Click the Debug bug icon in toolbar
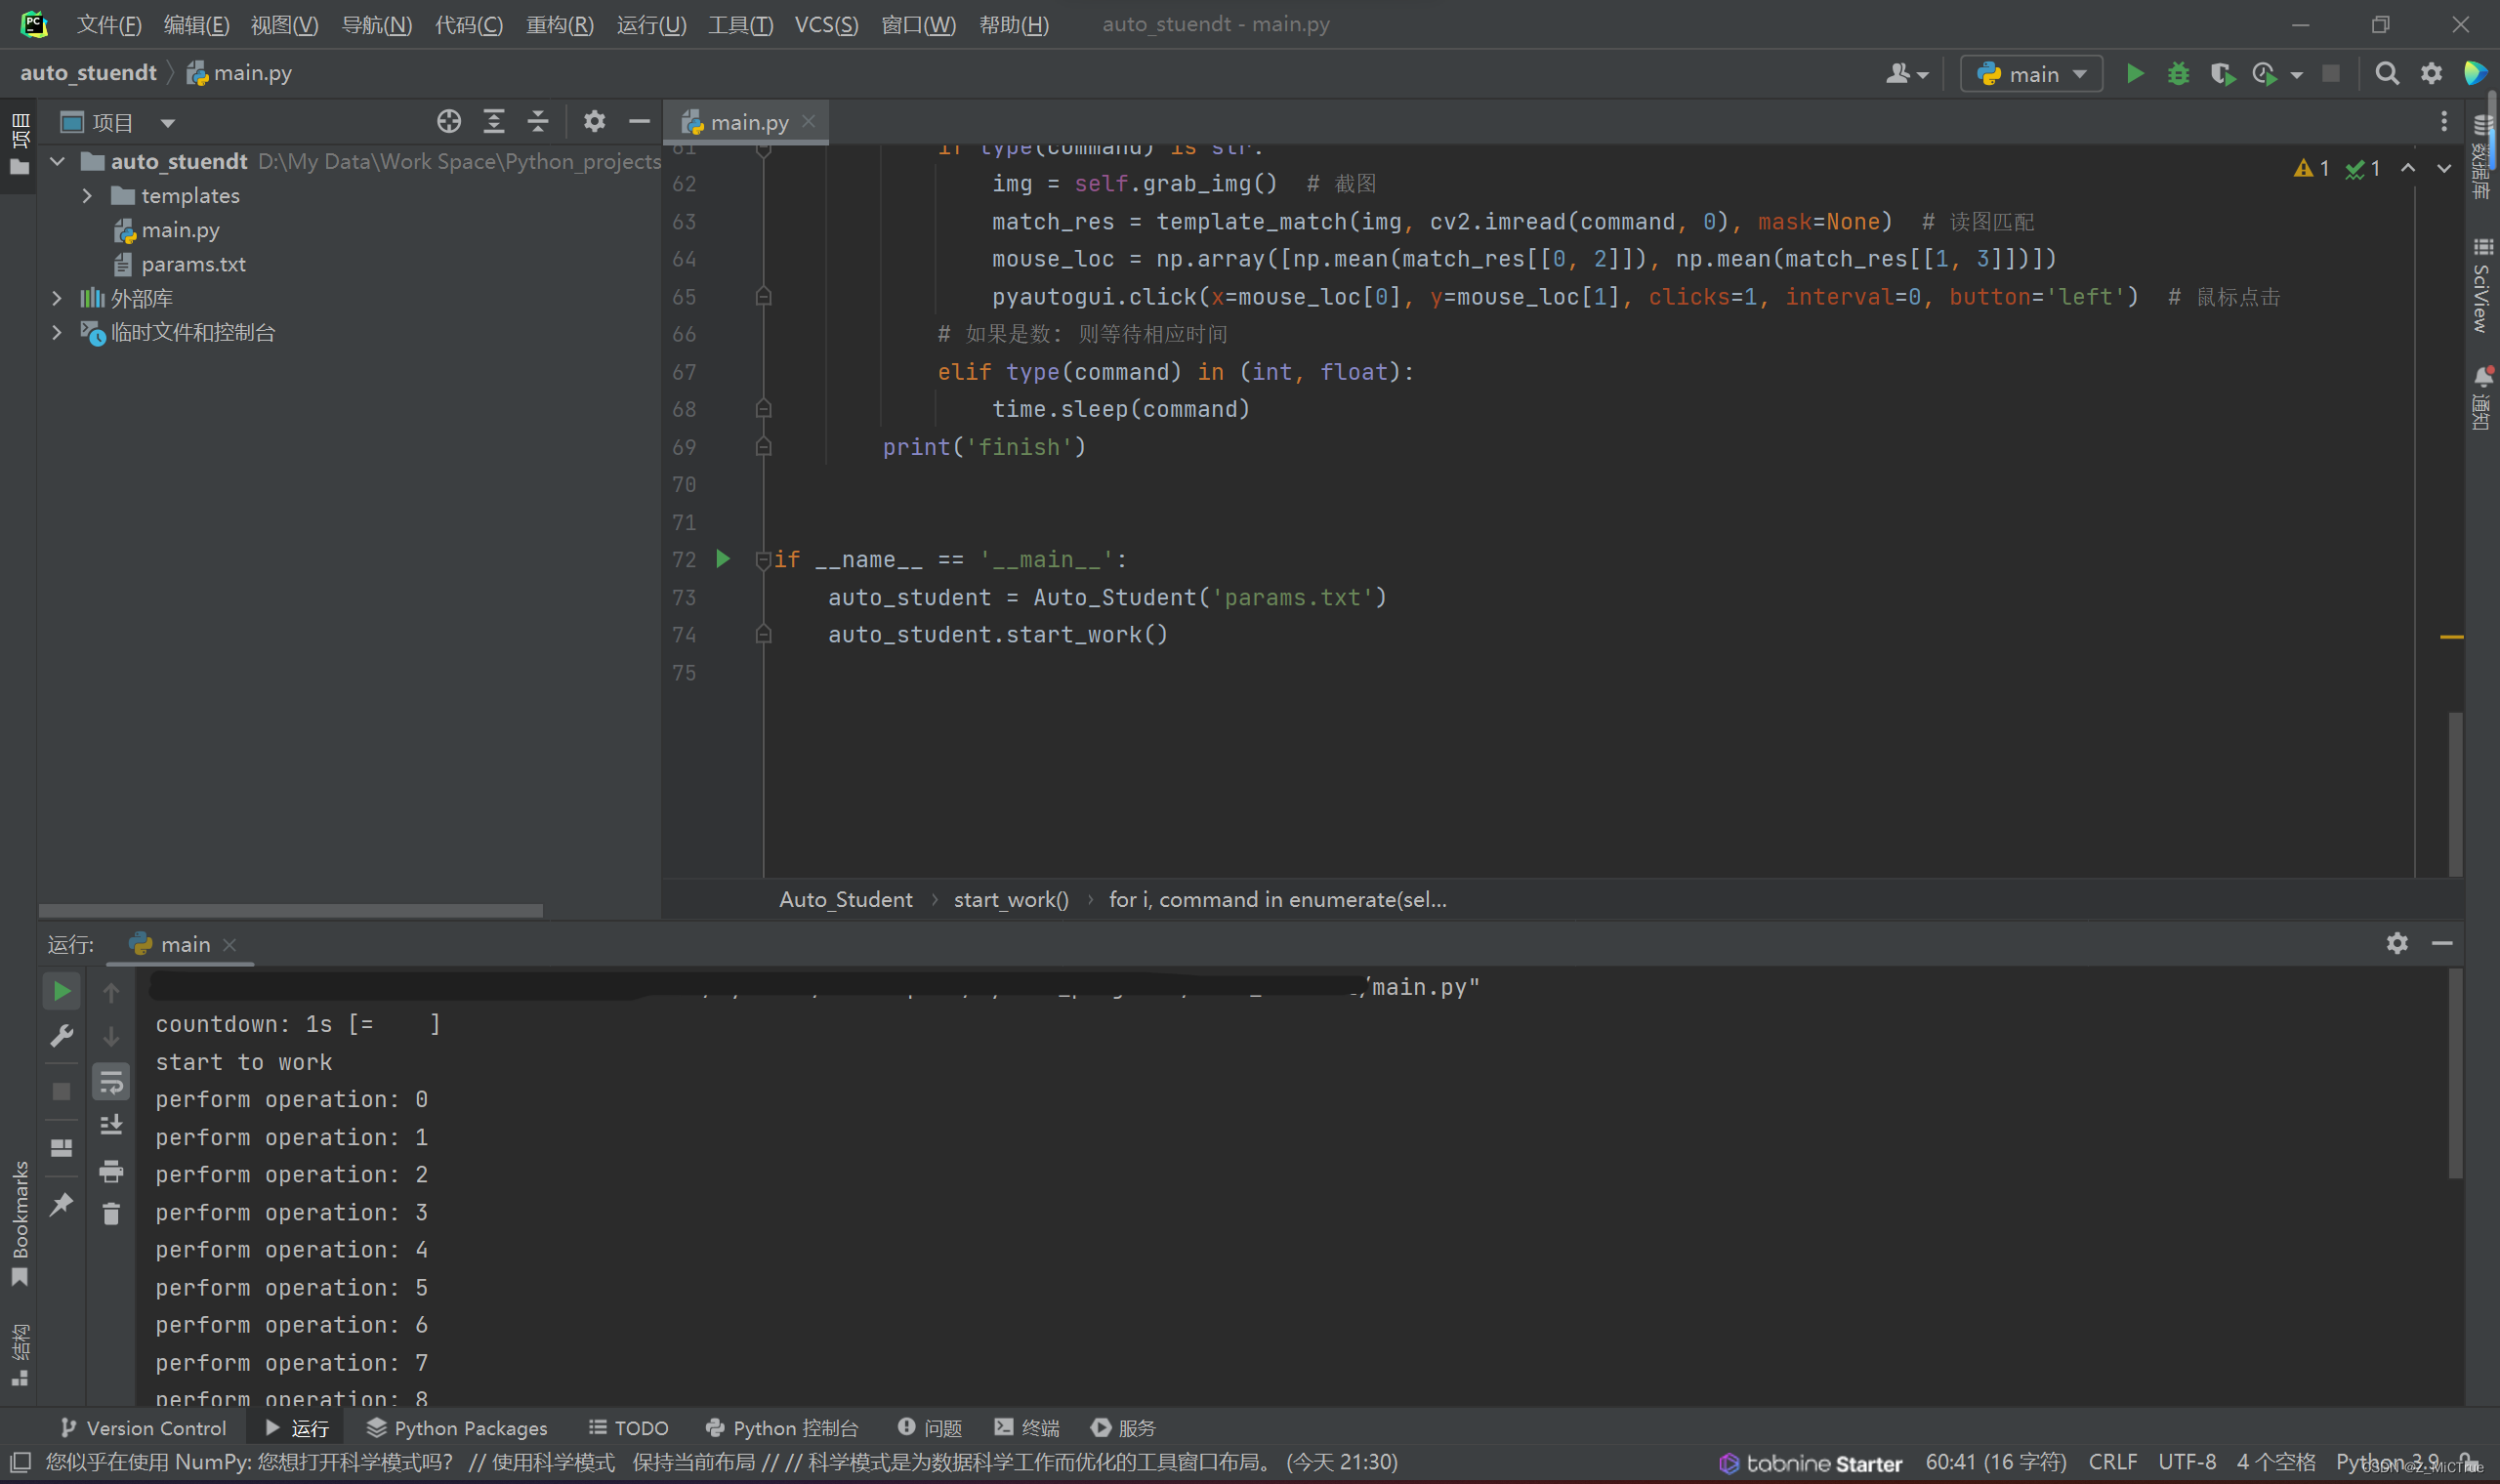The image size is (2500, 1484). [2178, 74]
